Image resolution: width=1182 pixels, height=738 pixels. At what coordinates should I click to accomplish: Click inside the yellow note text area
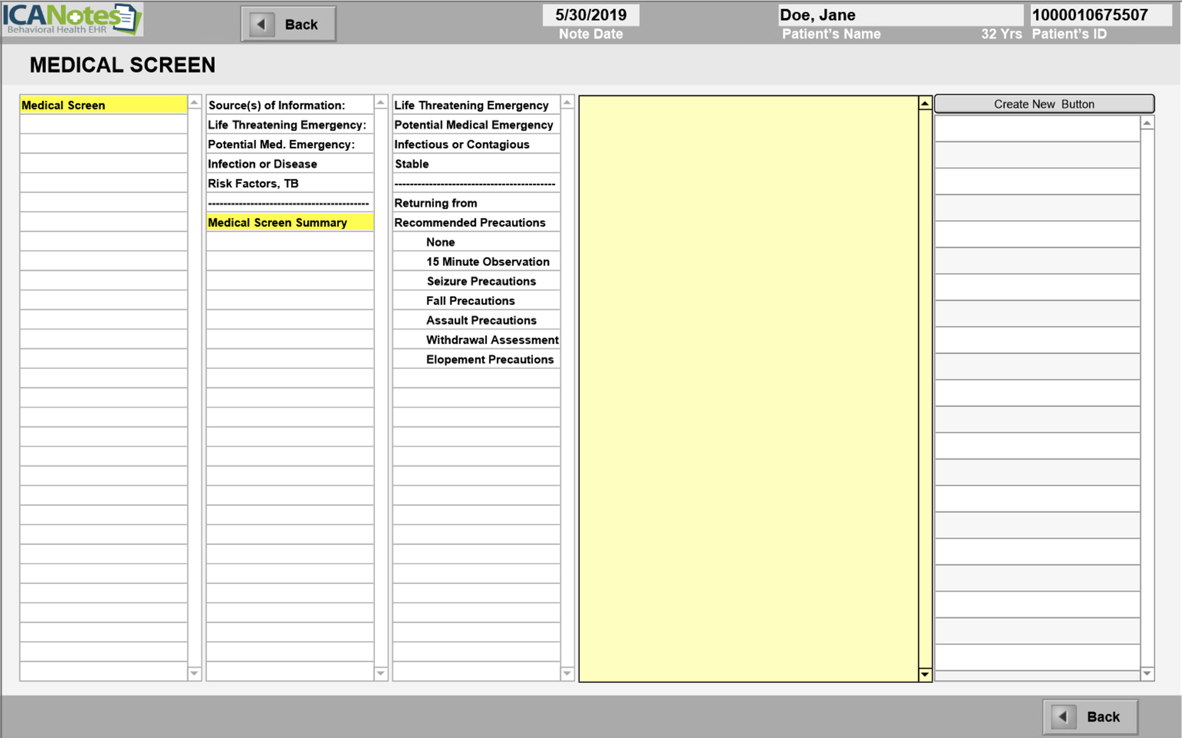pos(747,388)
